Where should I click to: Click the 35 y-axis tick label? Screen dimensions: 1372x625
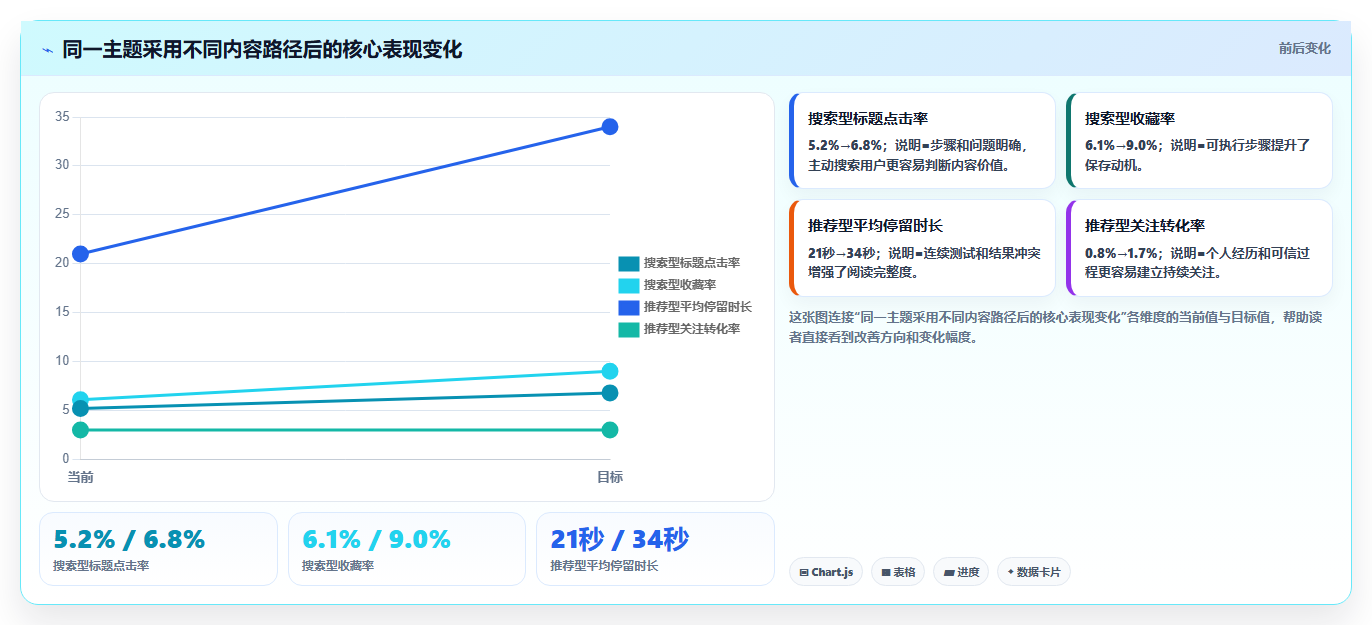coord(62,117)
